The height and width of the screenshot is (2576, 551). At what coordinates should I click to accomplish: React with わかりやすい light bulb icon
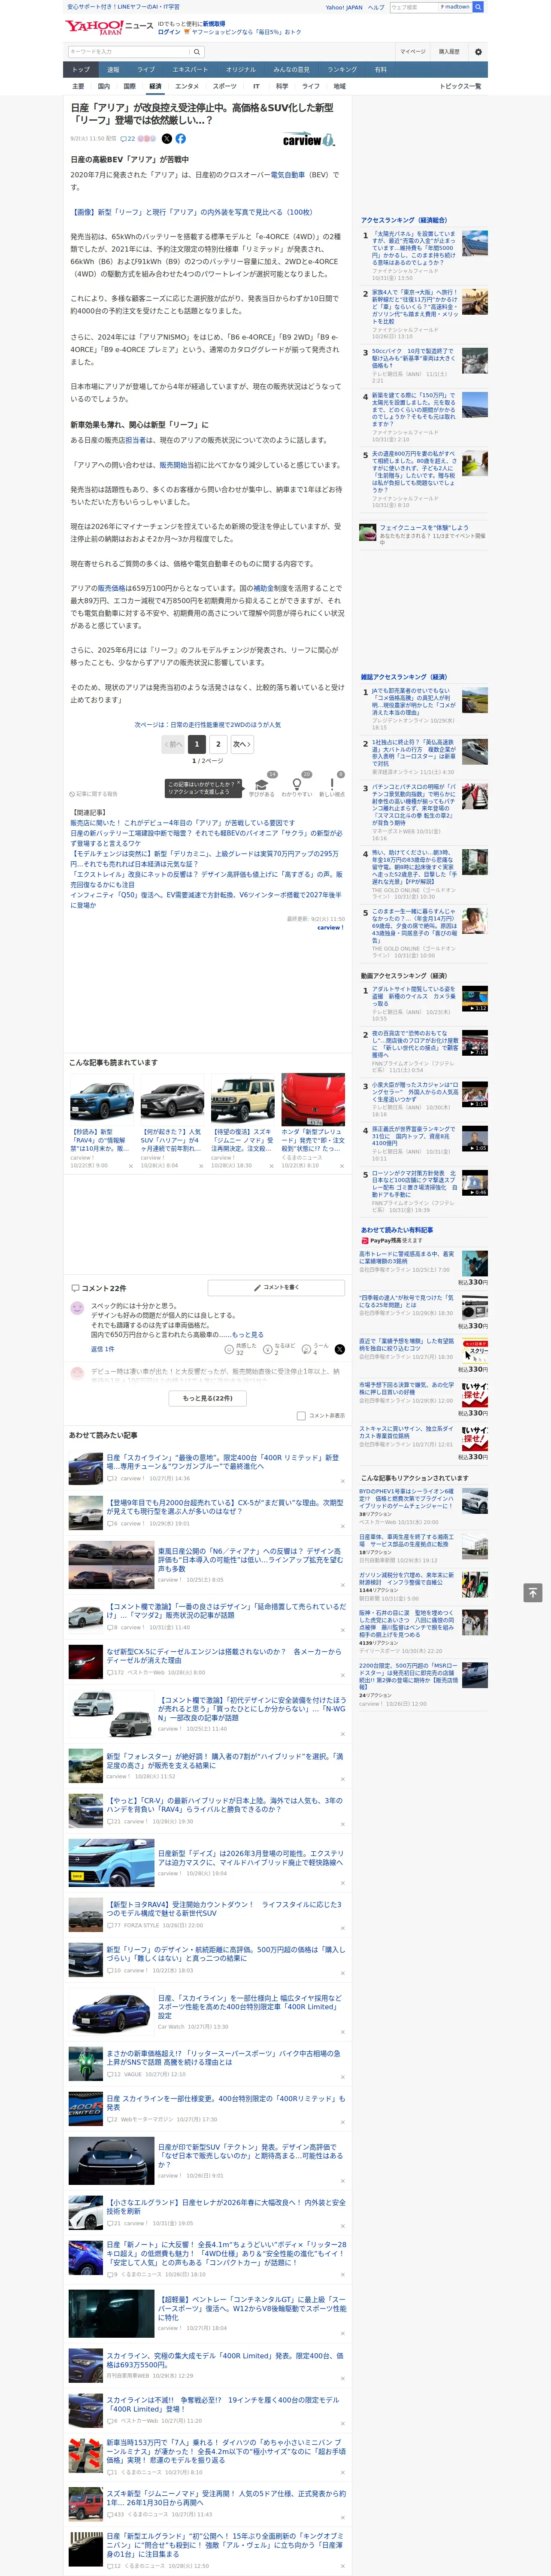[x=297, y=785]
